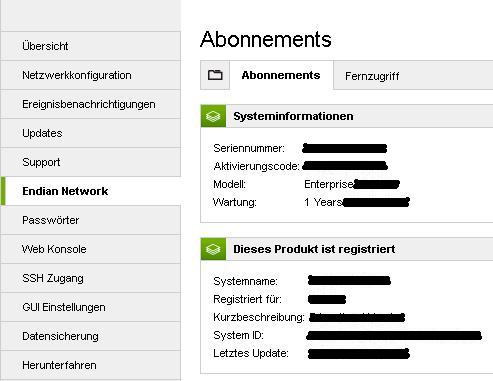493x381 pixels.
Task: Select the Abonnements tab
Action: tap(281, 75)
